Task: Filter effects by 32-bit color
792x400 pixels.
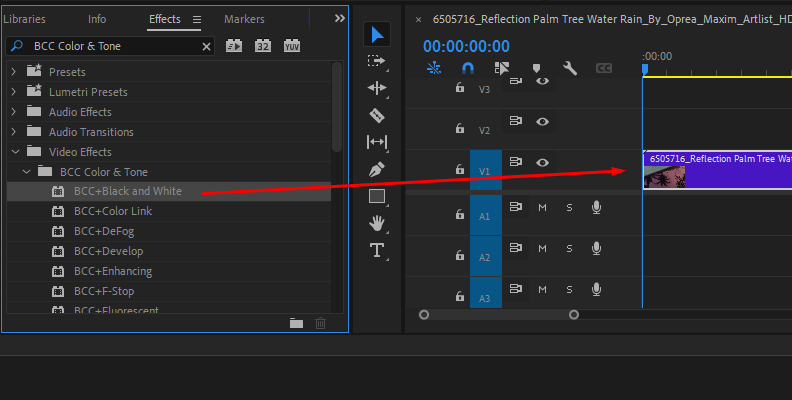Action: (263, 46)
